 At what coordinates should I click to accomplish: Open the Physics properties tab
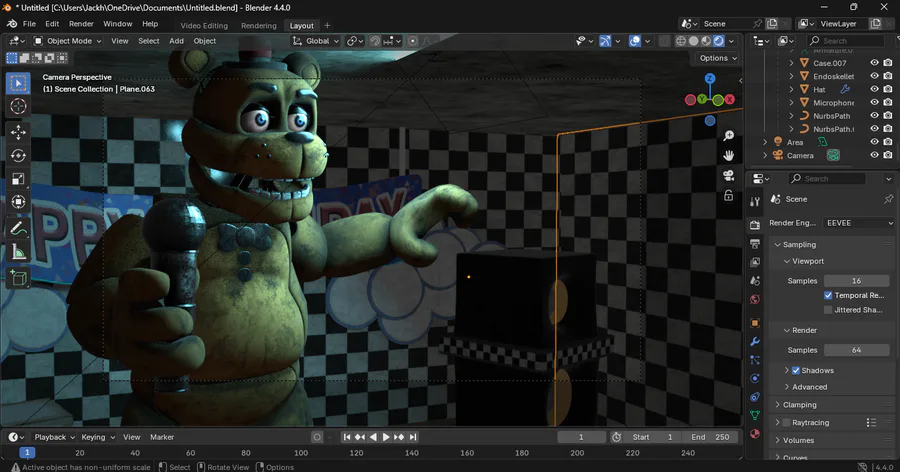(755, 378)
